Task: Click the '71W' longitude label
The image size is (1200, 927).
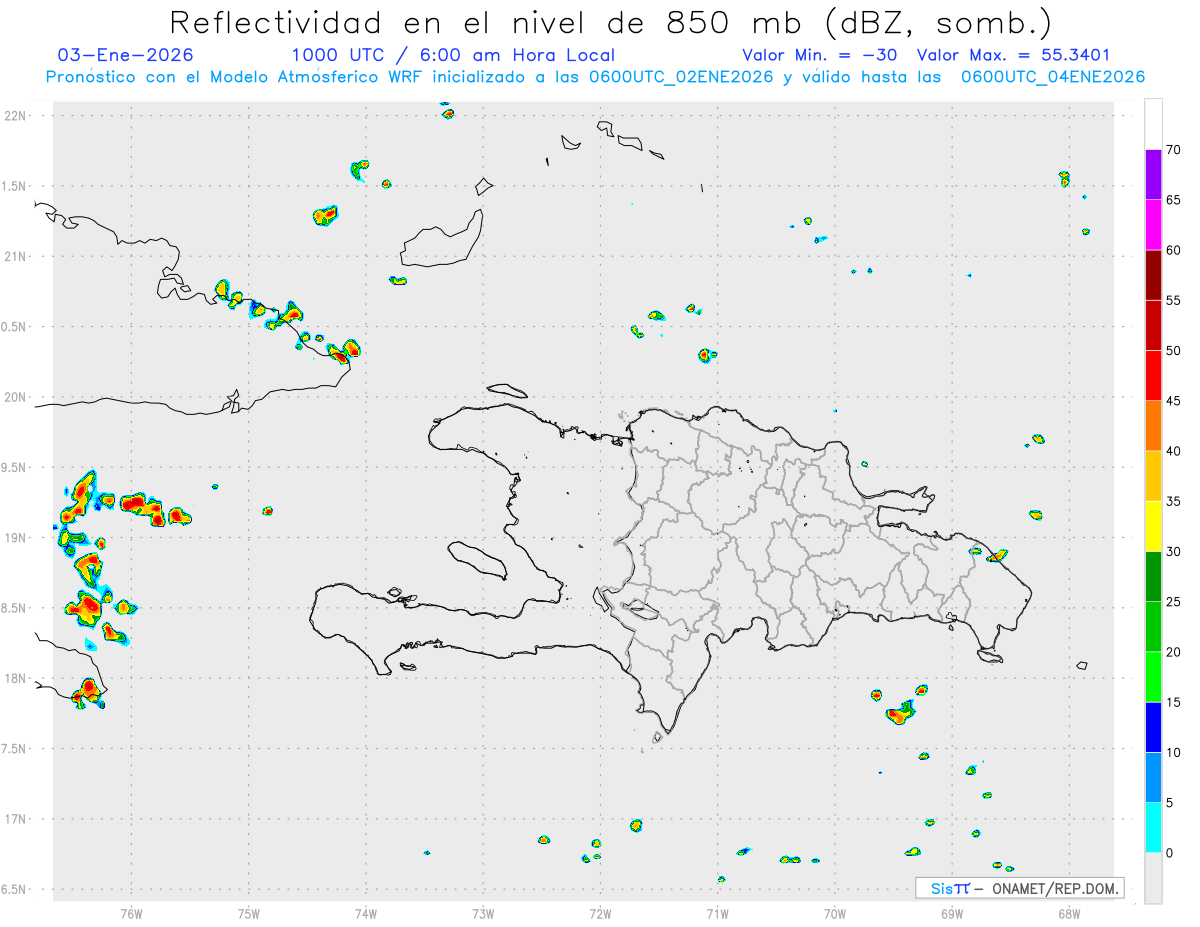Action: 717,913
